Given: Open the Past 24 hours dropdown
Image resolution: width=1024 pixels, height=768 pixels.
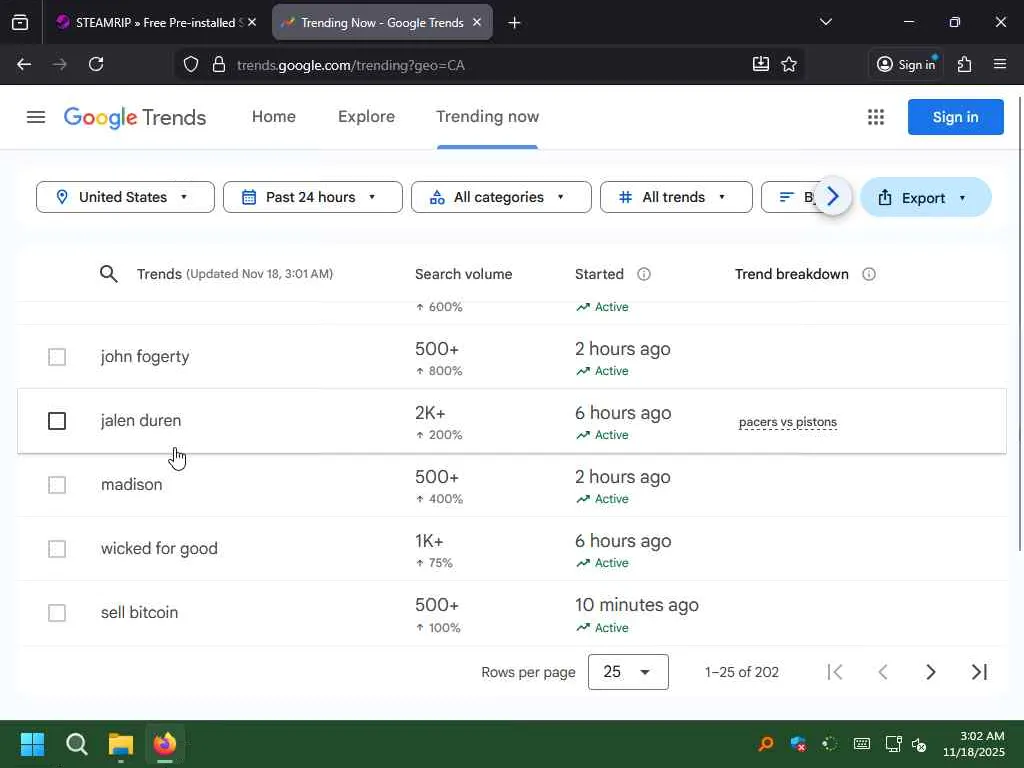Looking at the screenshot, I should coord(313,197).
